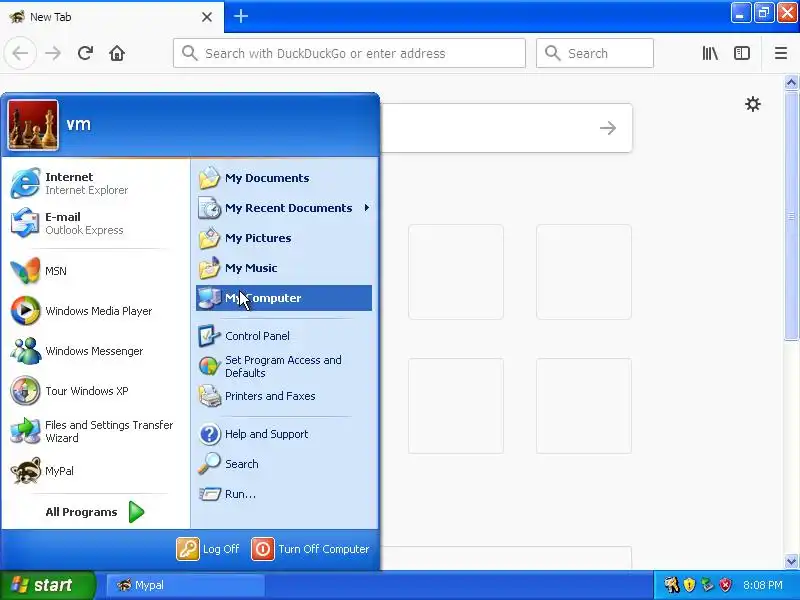Focus the DuckDuckGo address bar
Image resolution: width=800 pixels, height=600 pixels.
[x=349, y=53]
